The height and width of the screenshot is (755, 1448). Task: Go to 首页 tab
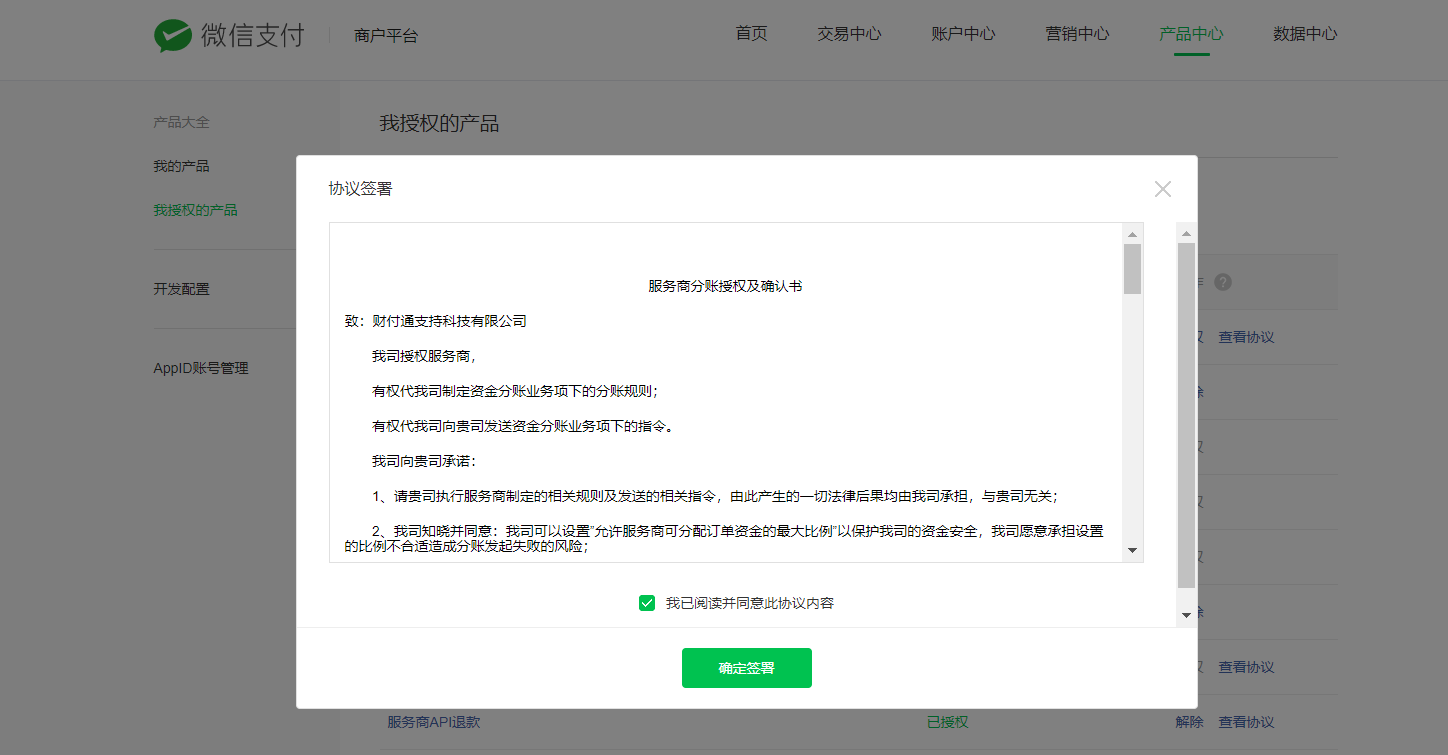(751, 34)
